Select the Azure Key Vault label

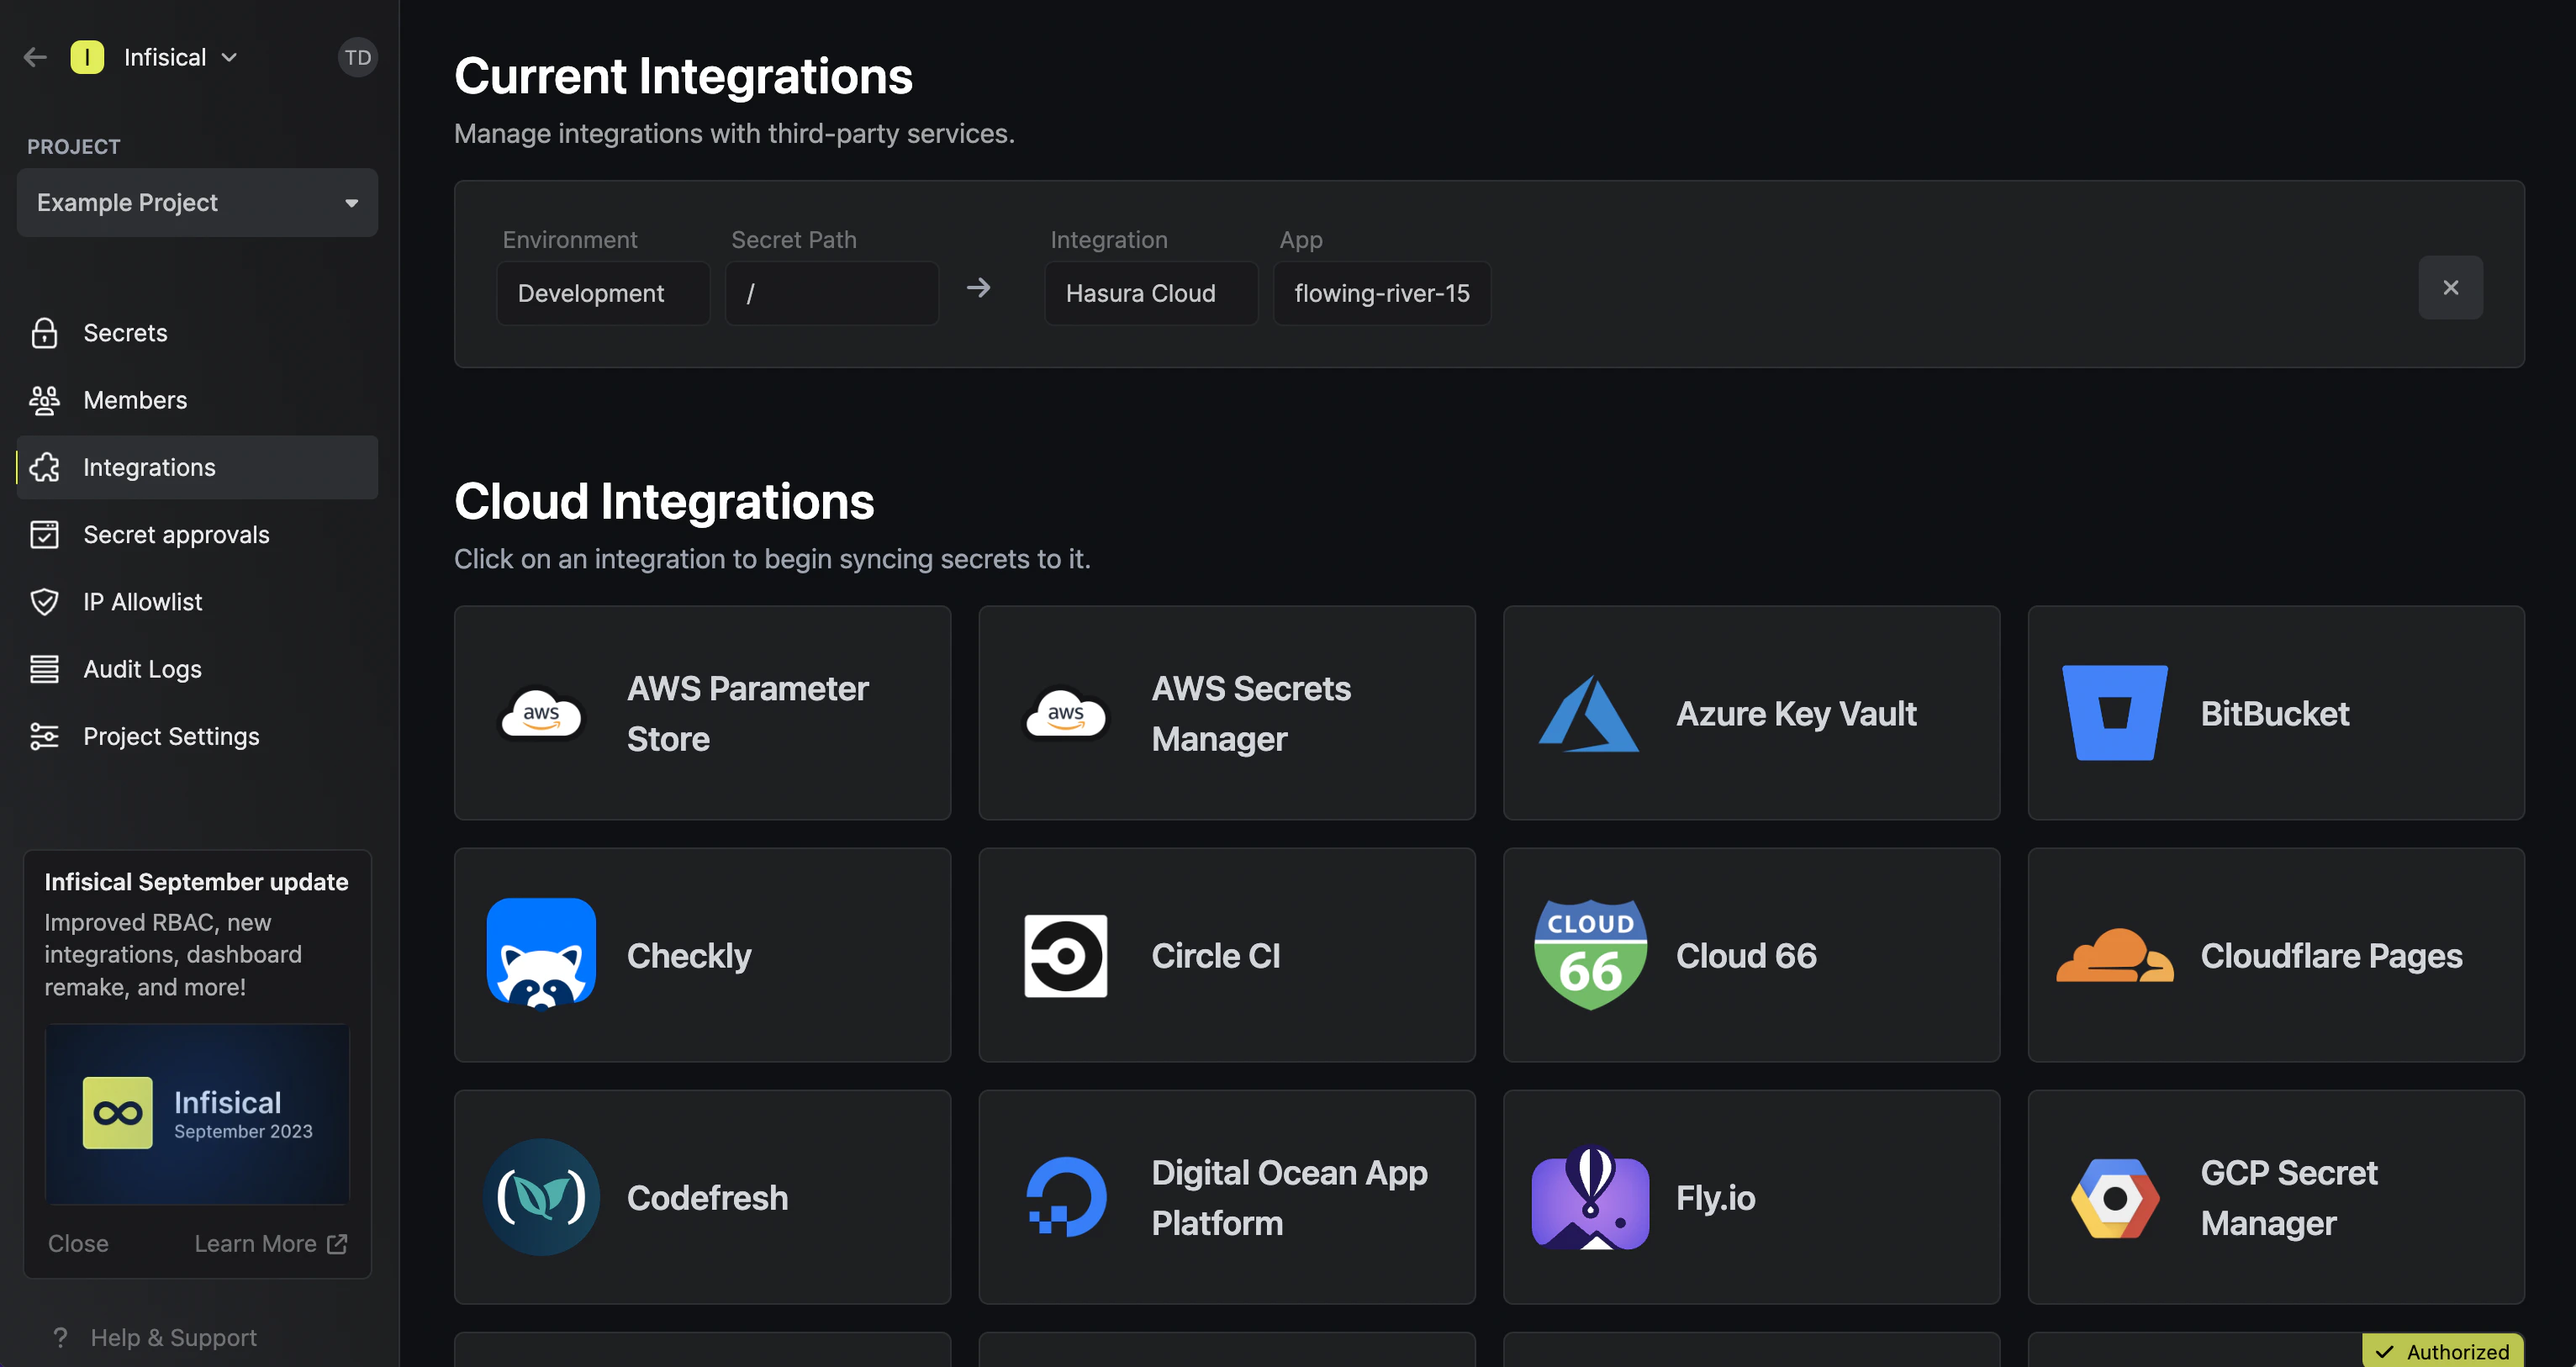pyautogui.click(x=1796, y=714)
